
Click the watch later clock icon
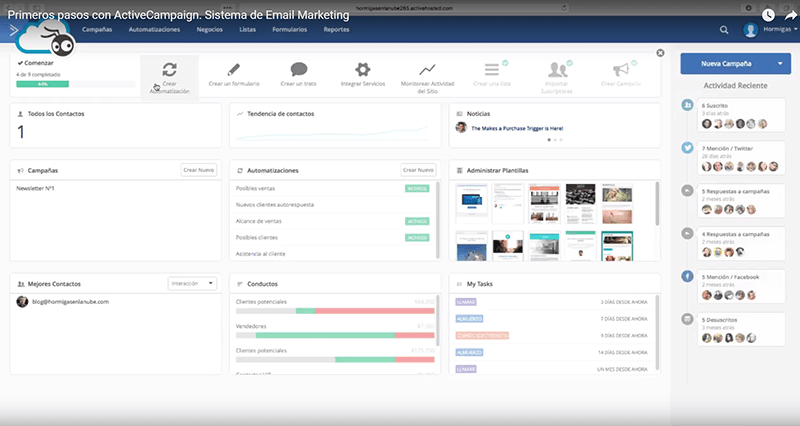768,15
